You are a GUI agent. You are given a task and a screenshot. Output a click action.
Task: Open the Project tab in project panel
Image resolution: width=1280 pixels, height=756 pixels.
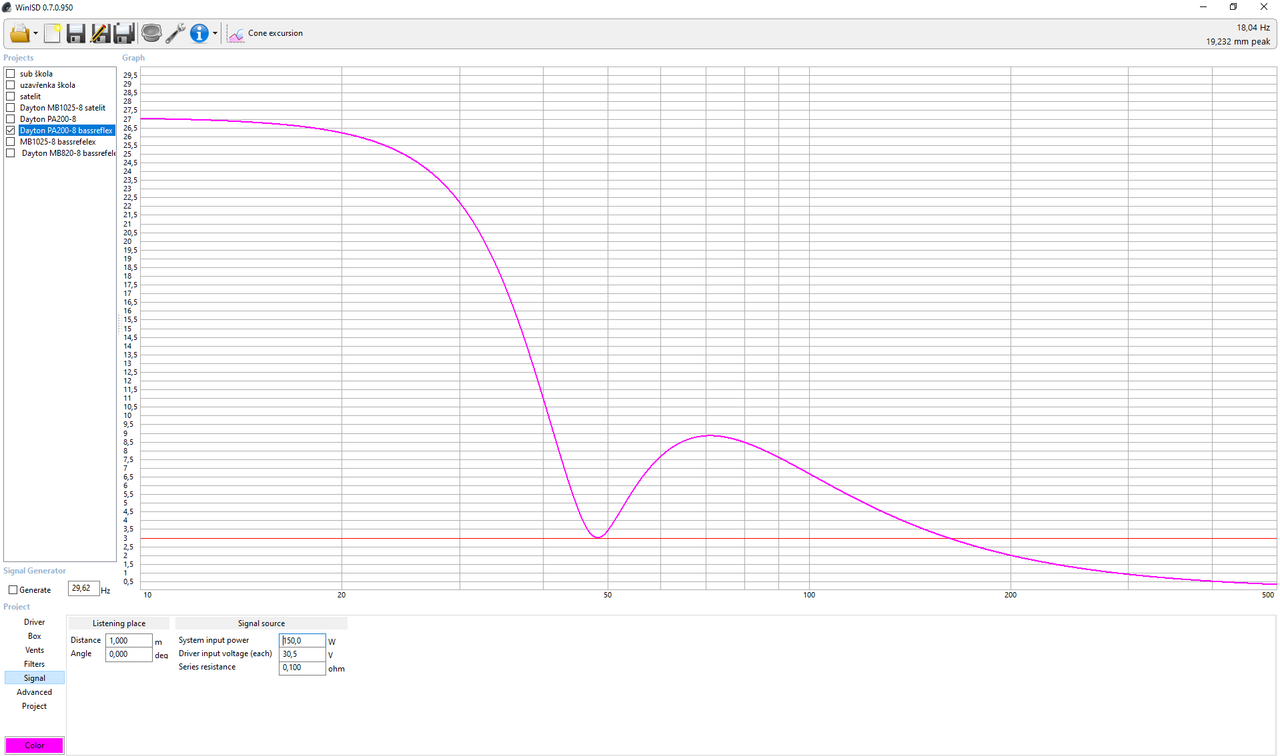pos(34,706)
